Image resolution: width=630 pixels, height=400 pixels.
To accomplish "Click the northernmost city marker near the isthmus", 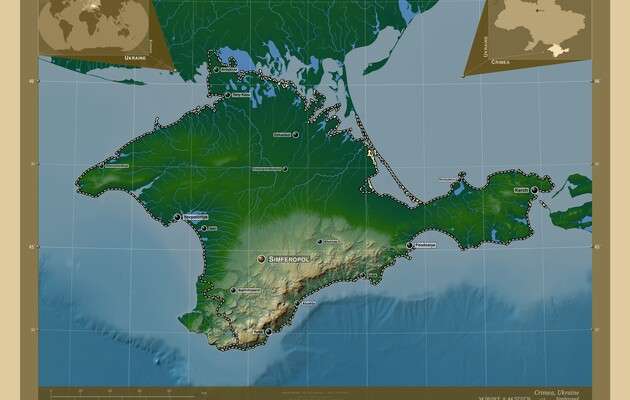I will (215, 70).
